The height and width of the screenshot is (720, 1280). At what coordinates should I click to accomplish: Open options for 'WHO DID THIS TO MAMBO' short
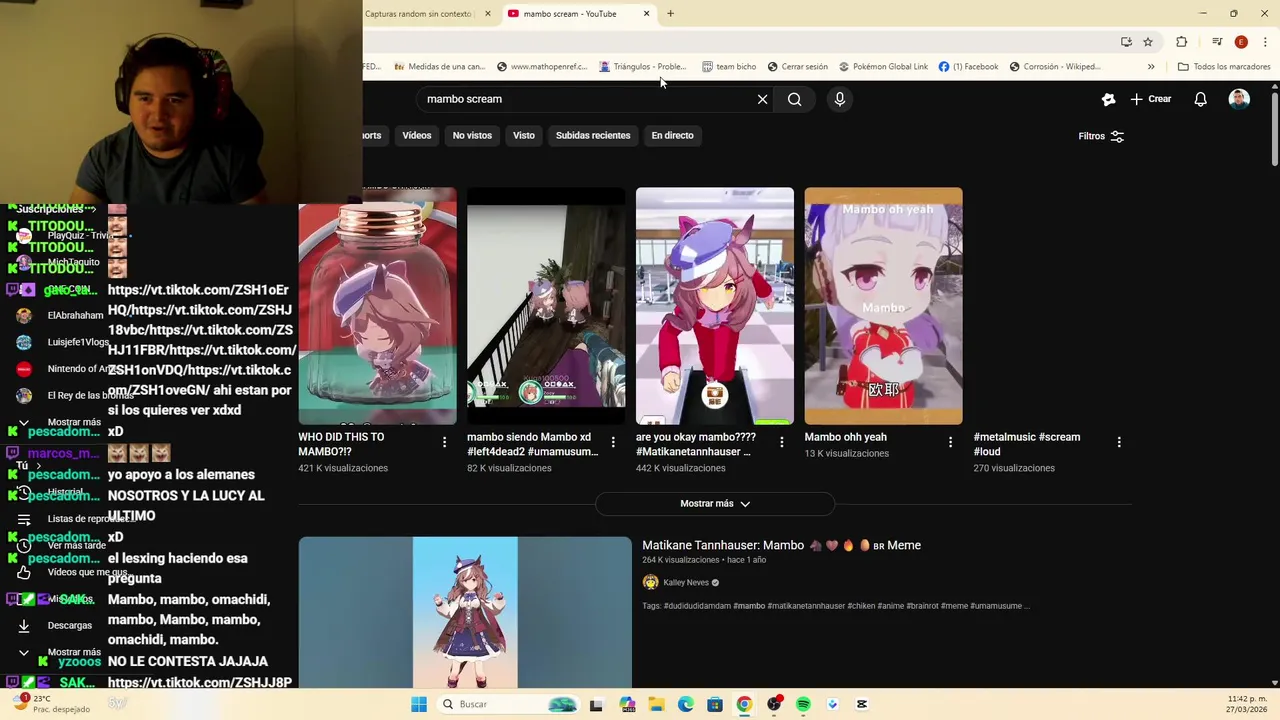pyautogui.click(x=445, y=442)
